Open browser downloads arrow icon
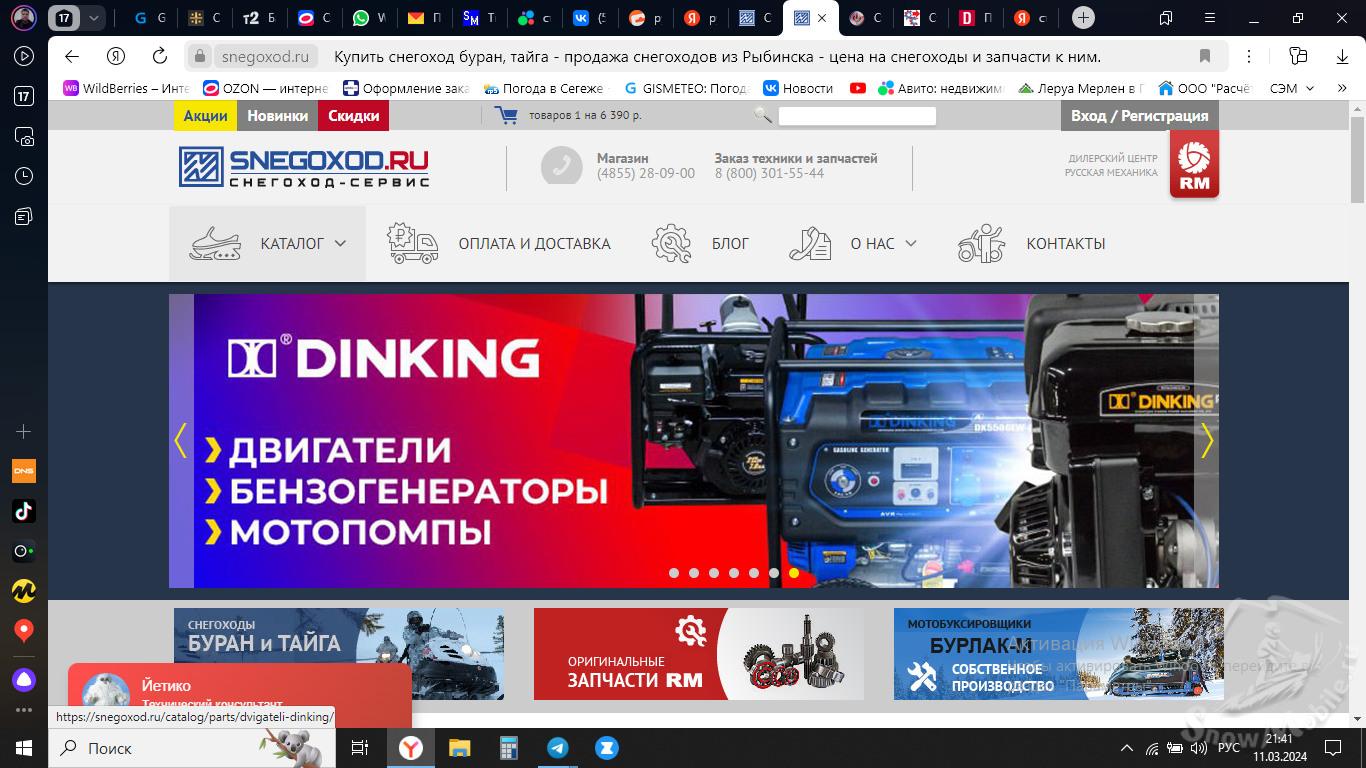1366x768 pixels. (1342, 56)
